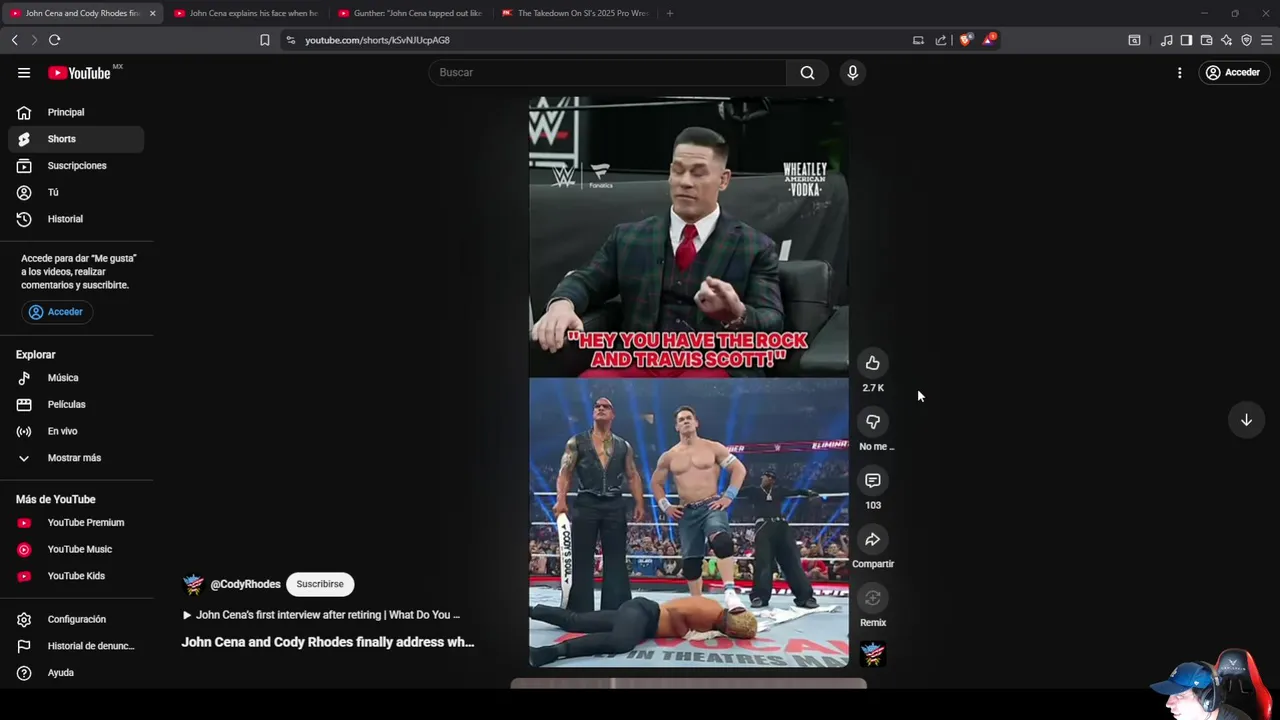Toggle the browser sidebar panel icon

(x=1186, y=40)
